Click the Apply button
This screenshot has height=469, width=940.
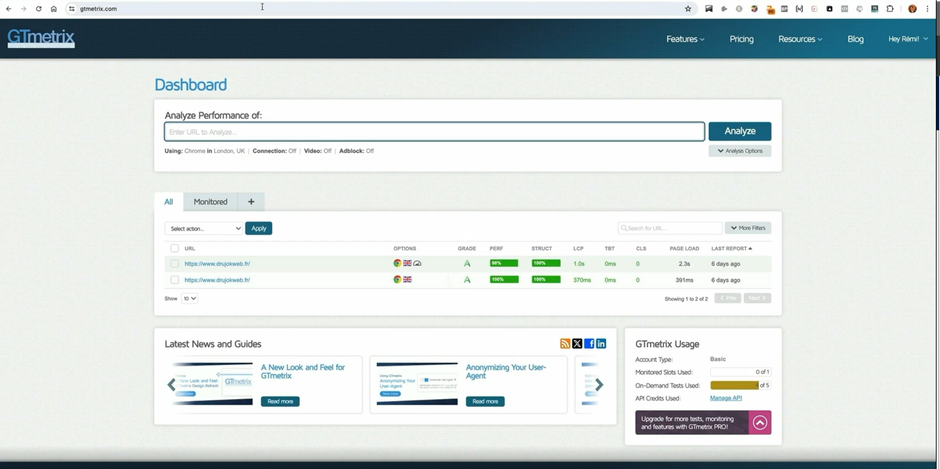[x=258, y=229]
